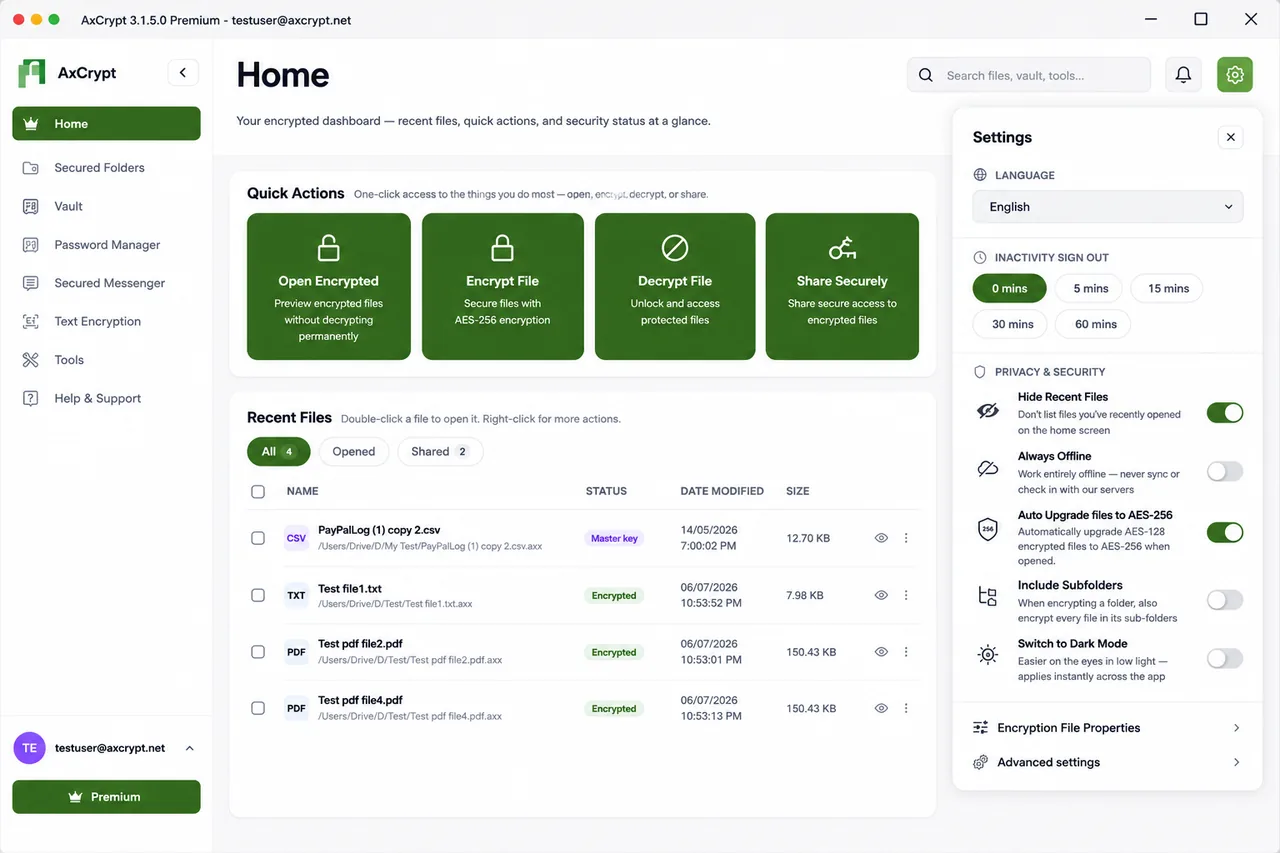Click the CSV file type icon
This screenshot has width=1280, height=853.
click(296, 538)
